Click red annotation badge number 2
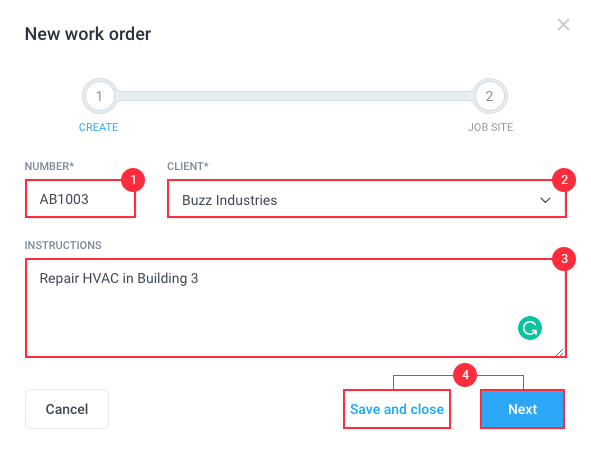Image resolution: width=591 pixels, height=454 pixels. [x=564, y=180]
